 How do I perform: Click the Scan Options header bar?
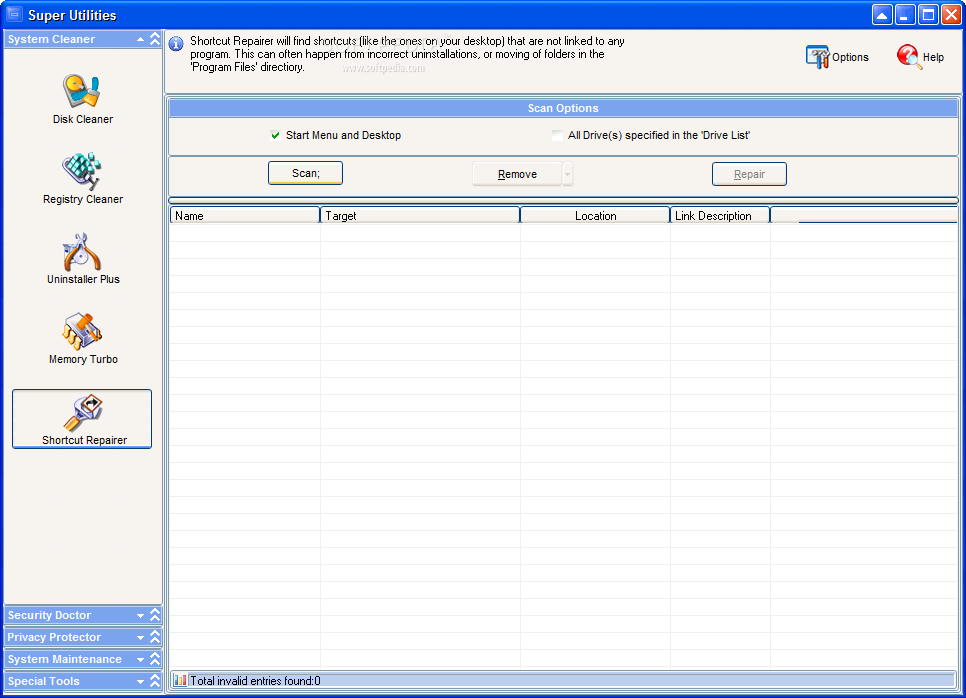[563, 108]
